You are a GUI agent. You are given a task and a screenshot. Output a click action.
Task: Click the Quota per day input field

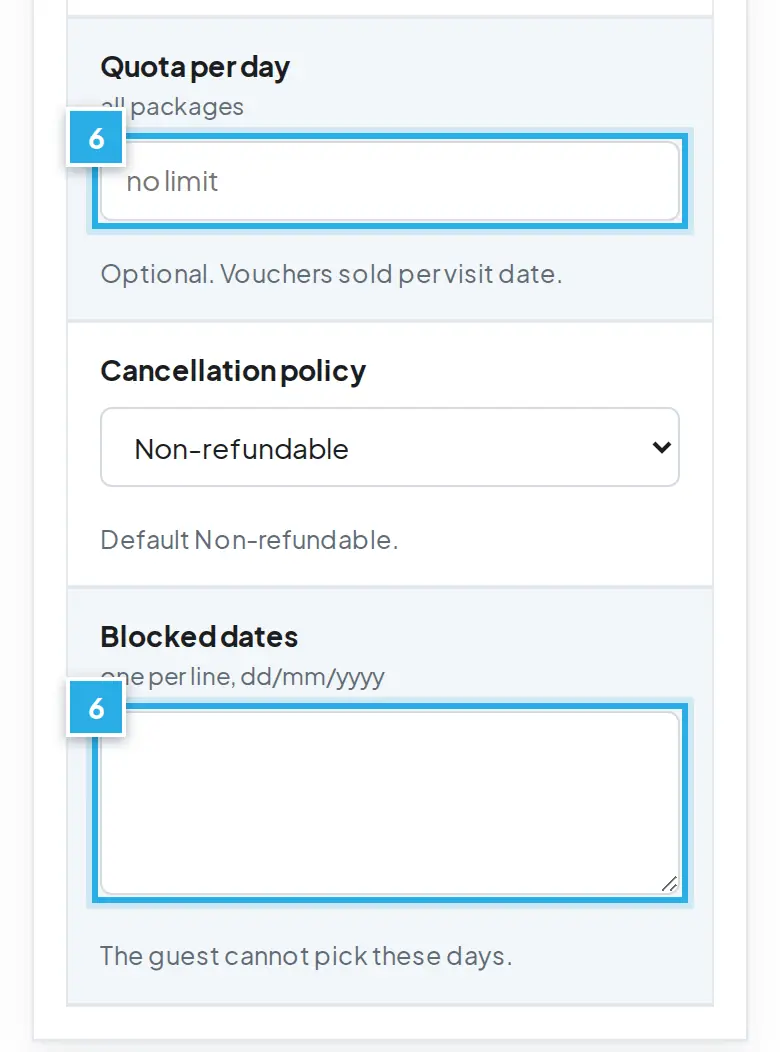(x=390, y=181)
